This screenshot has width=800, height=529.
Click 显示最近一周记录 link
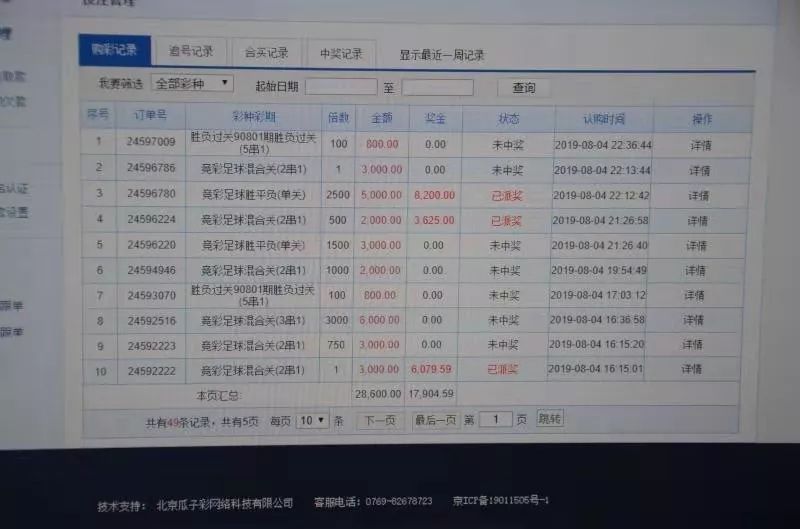point(441,55)
